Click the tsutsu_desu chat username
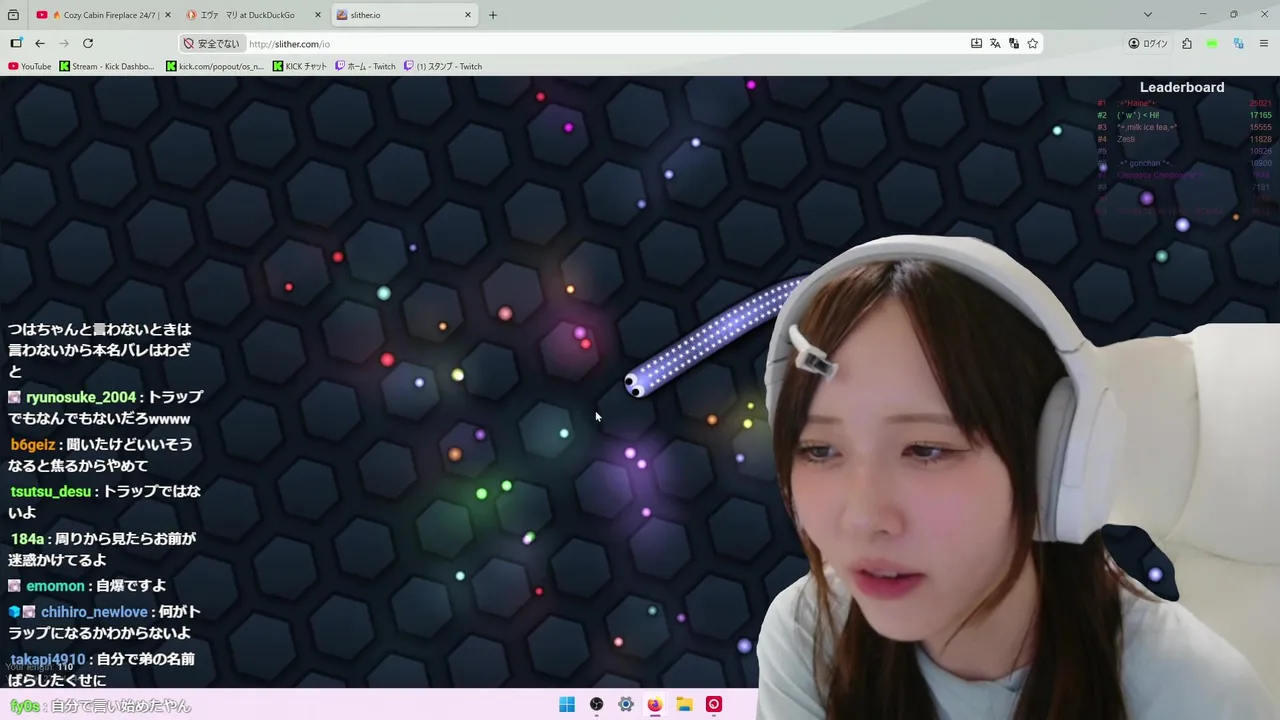Image resolution: width=1280 pixels, height=720 pixels. [x=51, y=491]
